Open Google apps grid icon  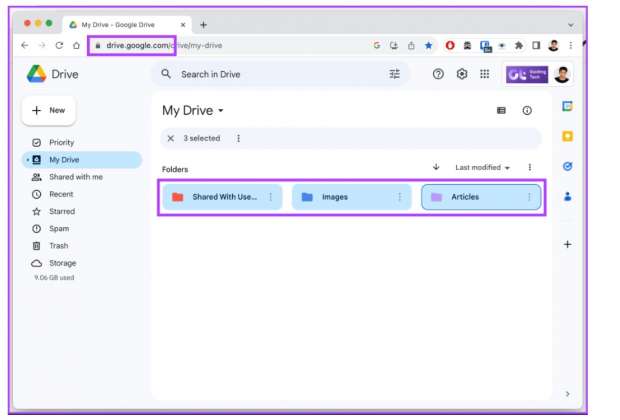pos(485,74)
